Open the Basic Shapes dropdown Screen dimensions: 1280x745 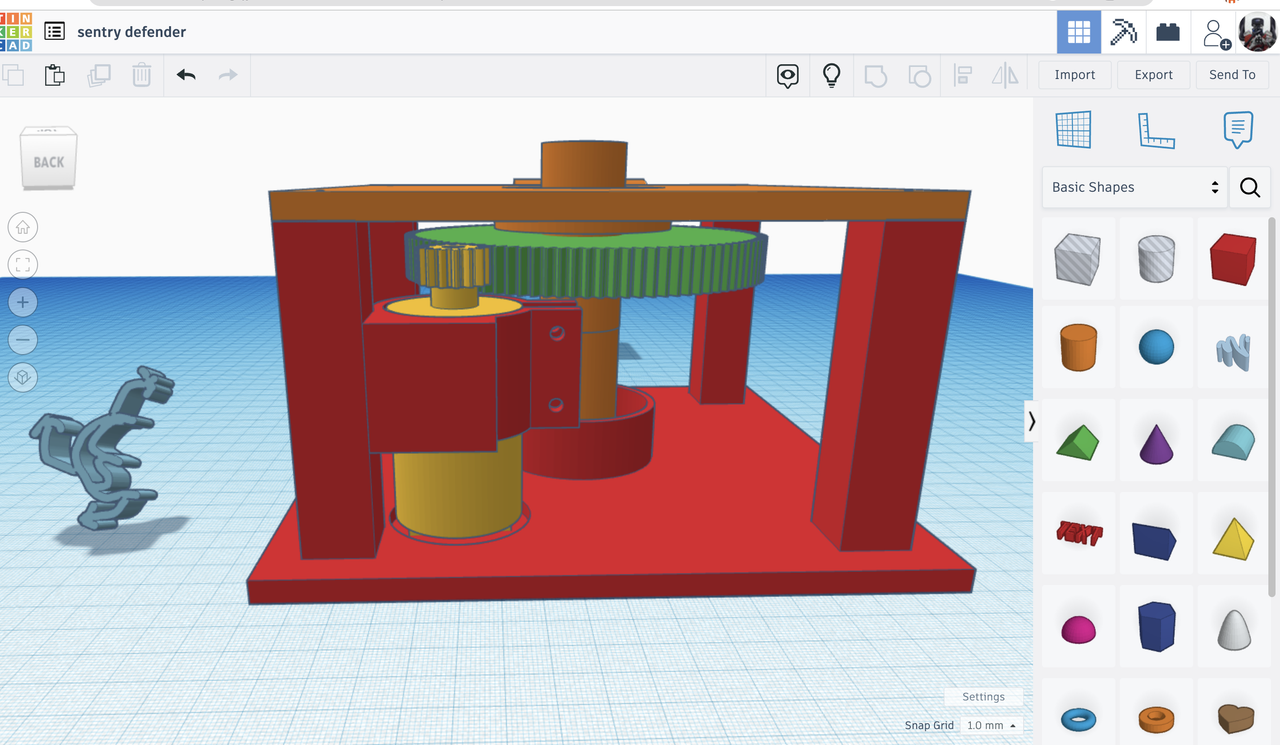click(x=1135, y=187)
